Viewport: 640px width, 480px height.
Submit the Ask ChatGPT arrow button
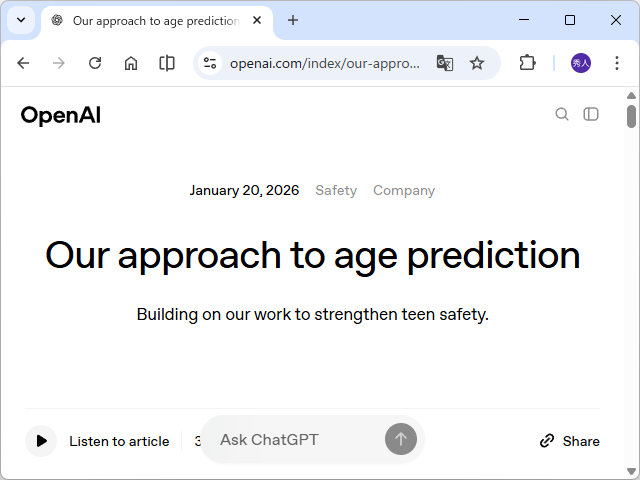pos(401,439)
